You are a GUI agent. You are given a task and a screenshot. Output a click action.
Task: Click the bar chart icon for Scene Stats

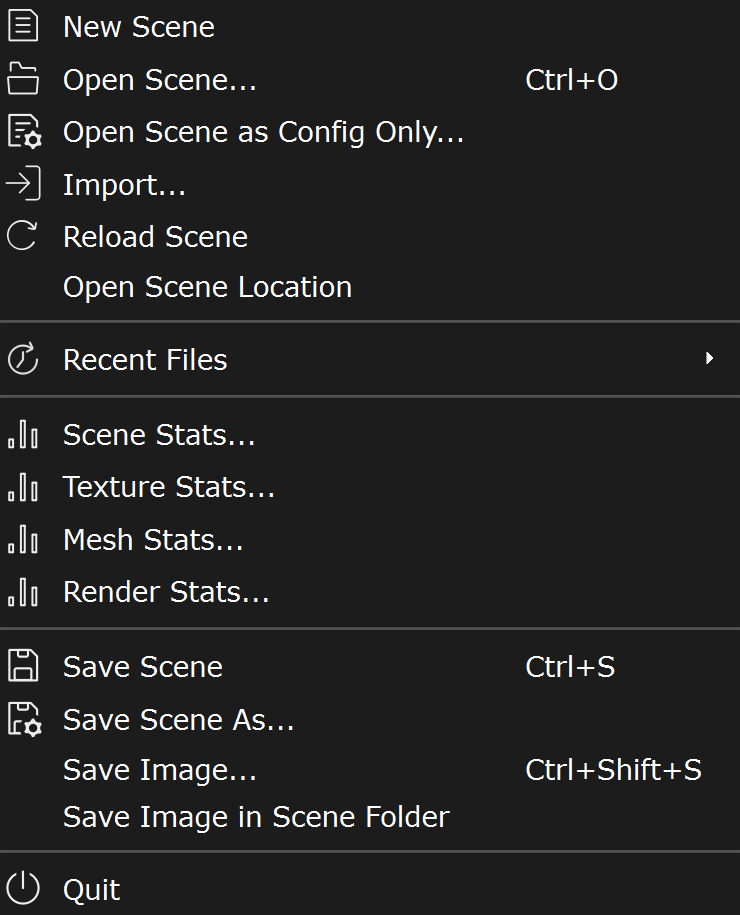click(x=23, y=434)
